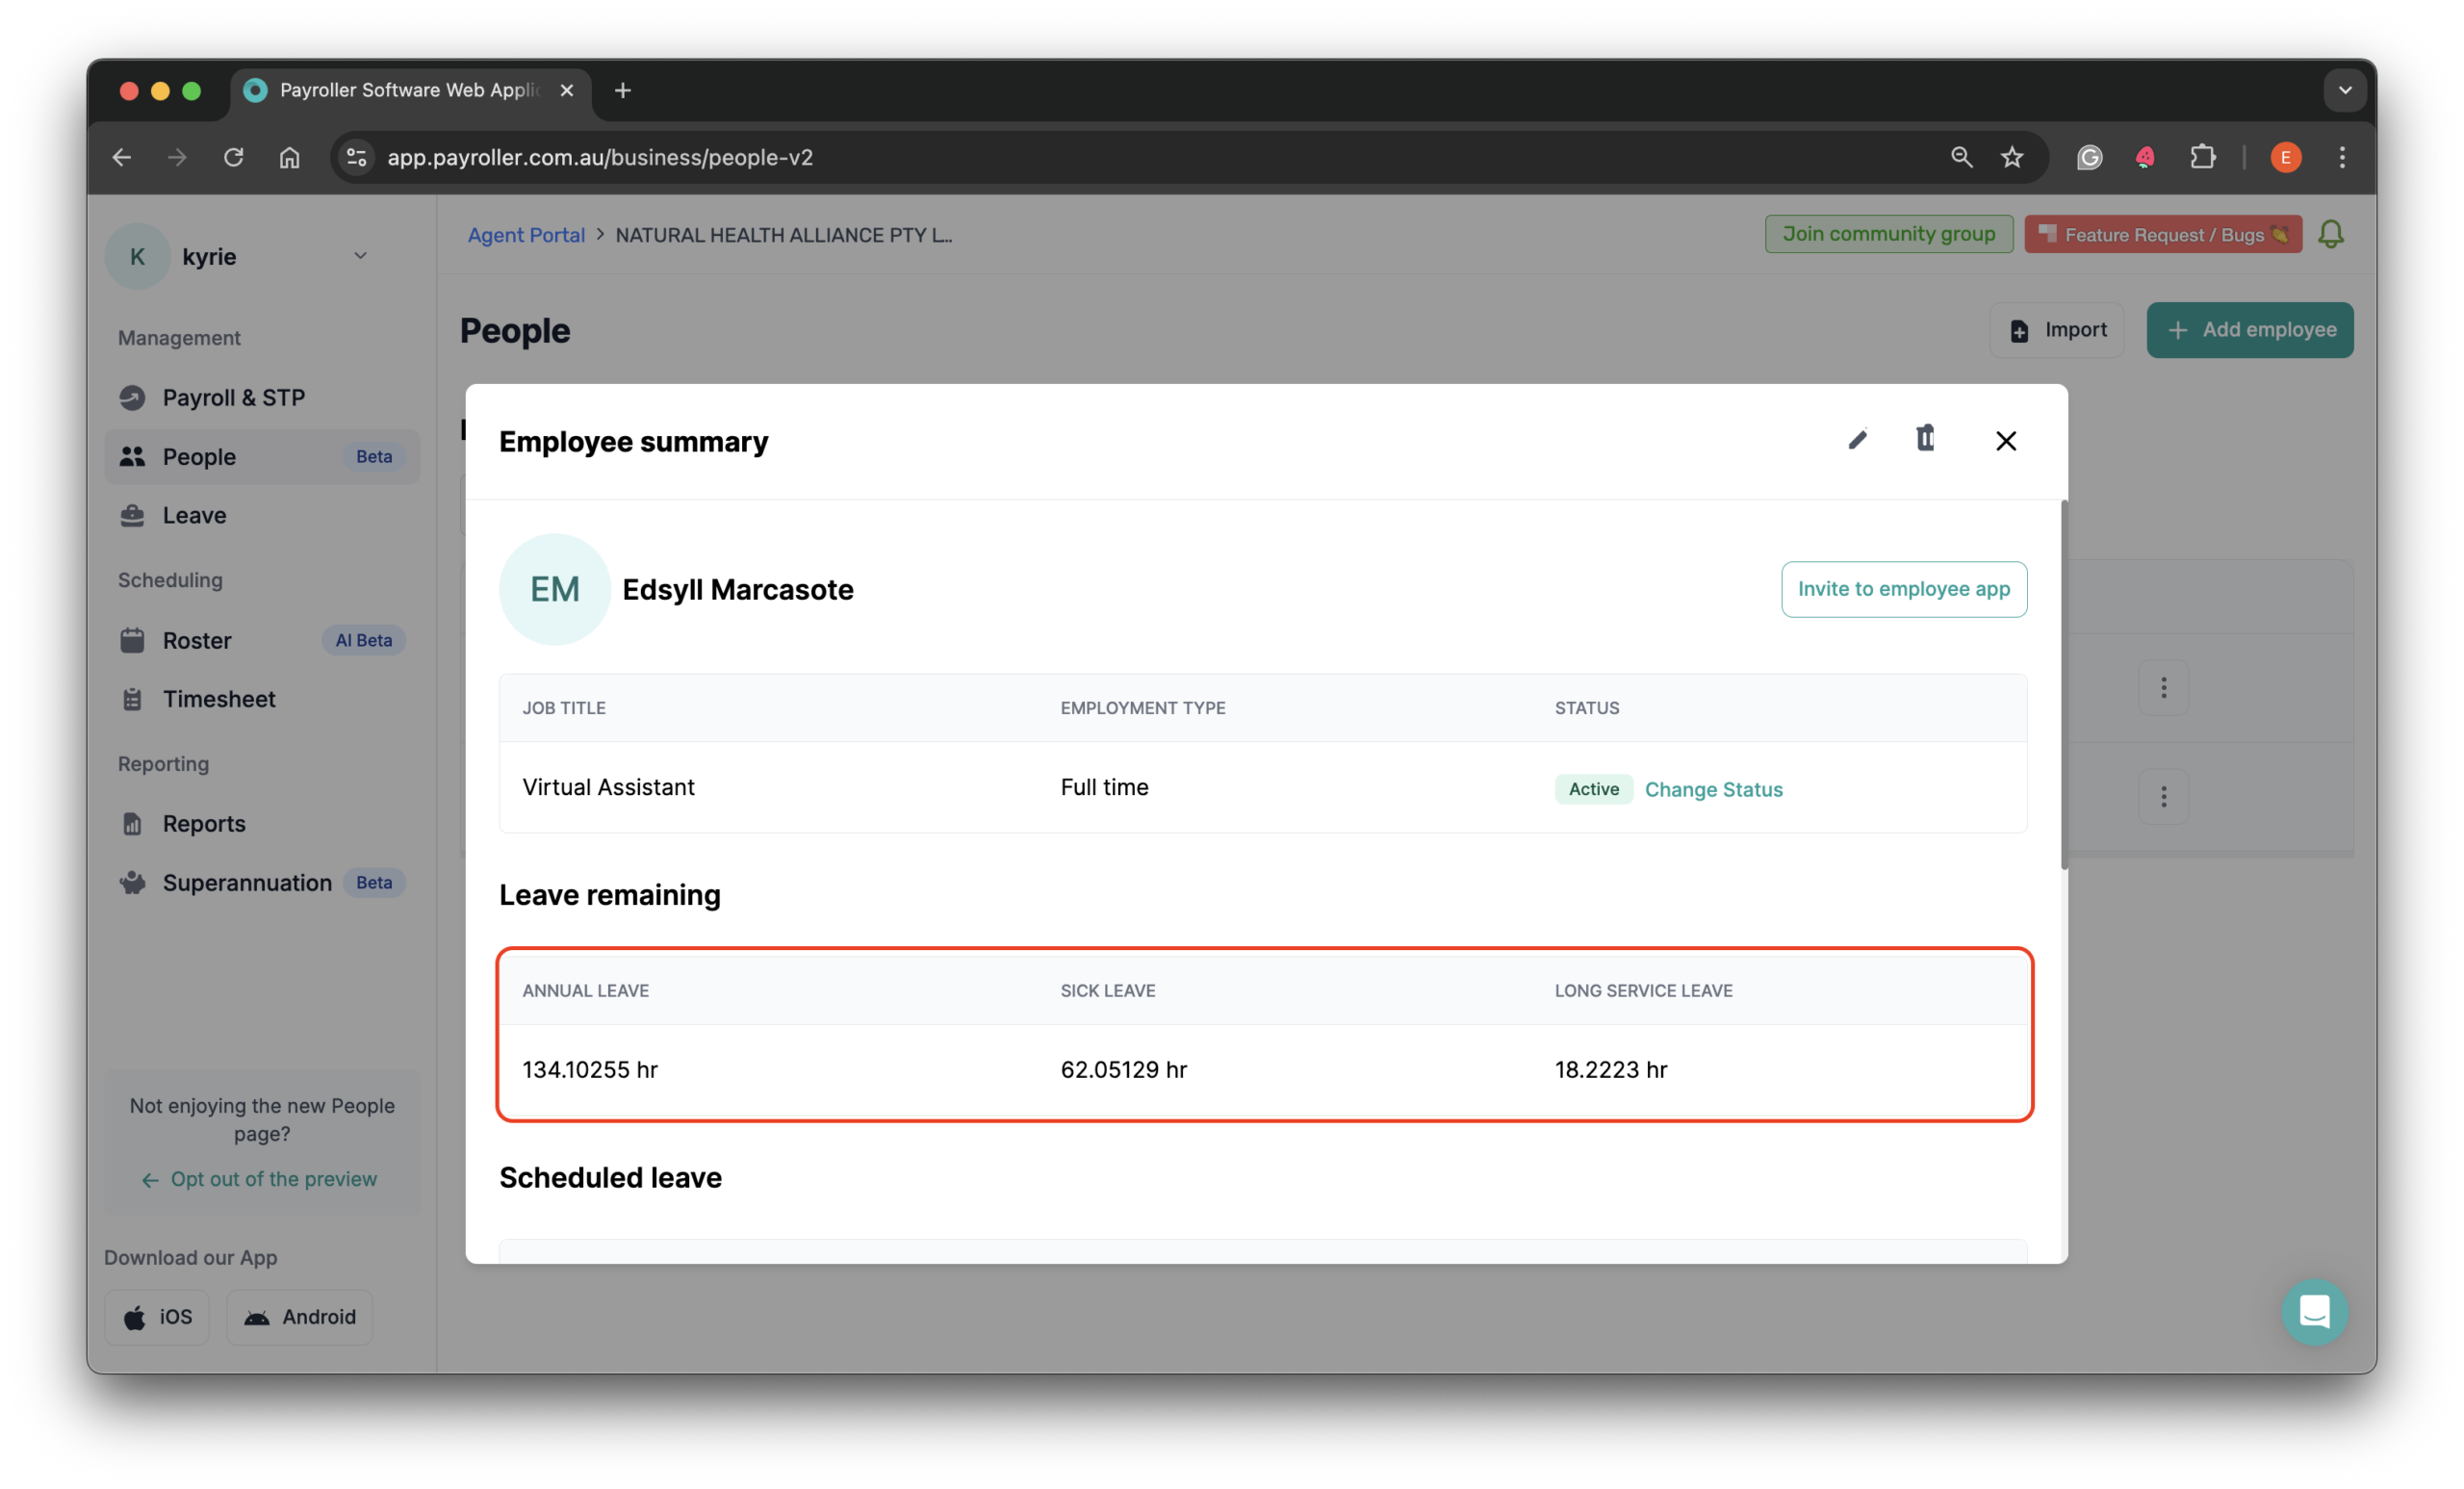The height and width of the screenshot is (1489, 2464).
Task: Expand the kyrie account dropdown
Action: (360, 256)
